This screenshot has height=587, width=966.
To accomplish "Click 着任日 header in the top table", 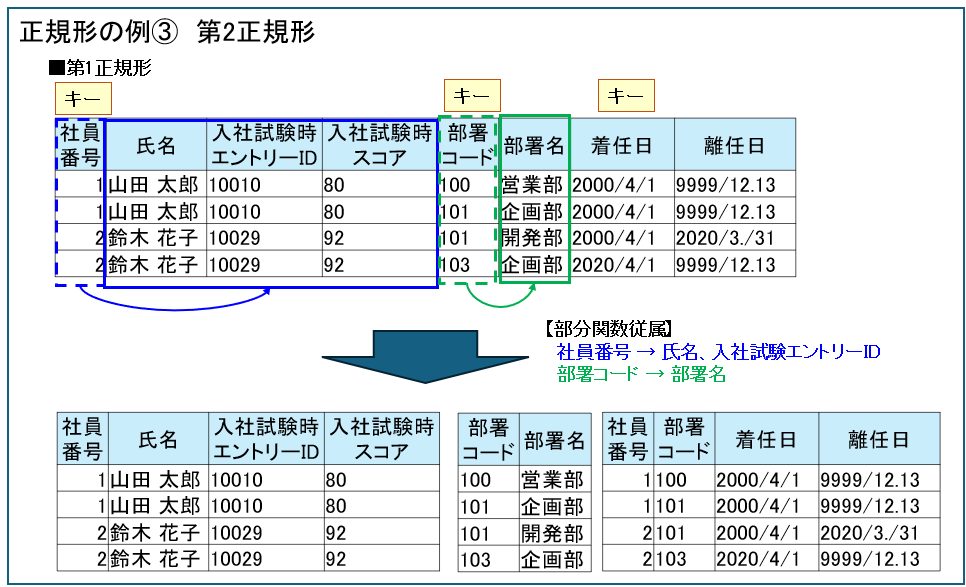I will [622, 145].
